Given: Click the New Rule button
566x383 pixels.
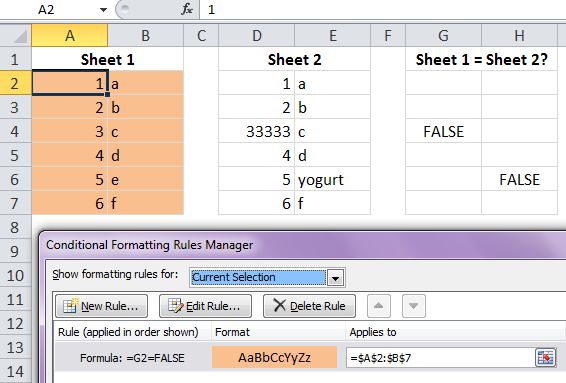Looking at the screenshot, I should (x=101, y=306).
